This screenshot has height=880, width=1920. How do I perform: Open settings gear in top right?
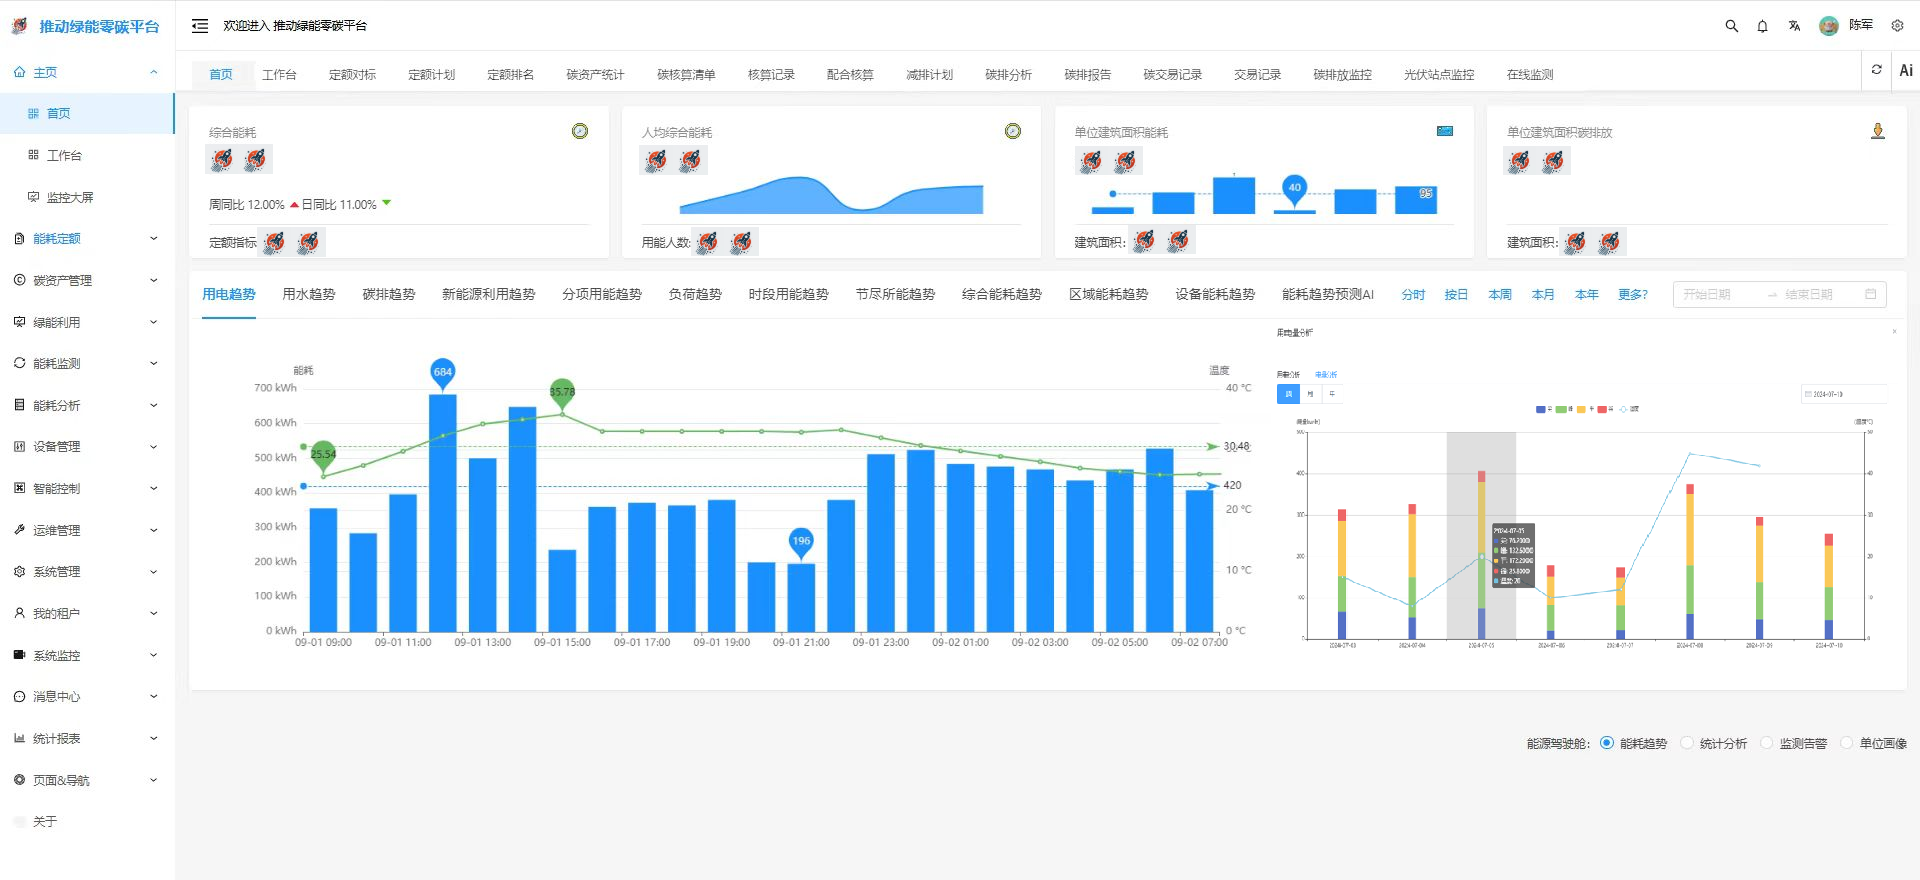[x=1897, y=26]
